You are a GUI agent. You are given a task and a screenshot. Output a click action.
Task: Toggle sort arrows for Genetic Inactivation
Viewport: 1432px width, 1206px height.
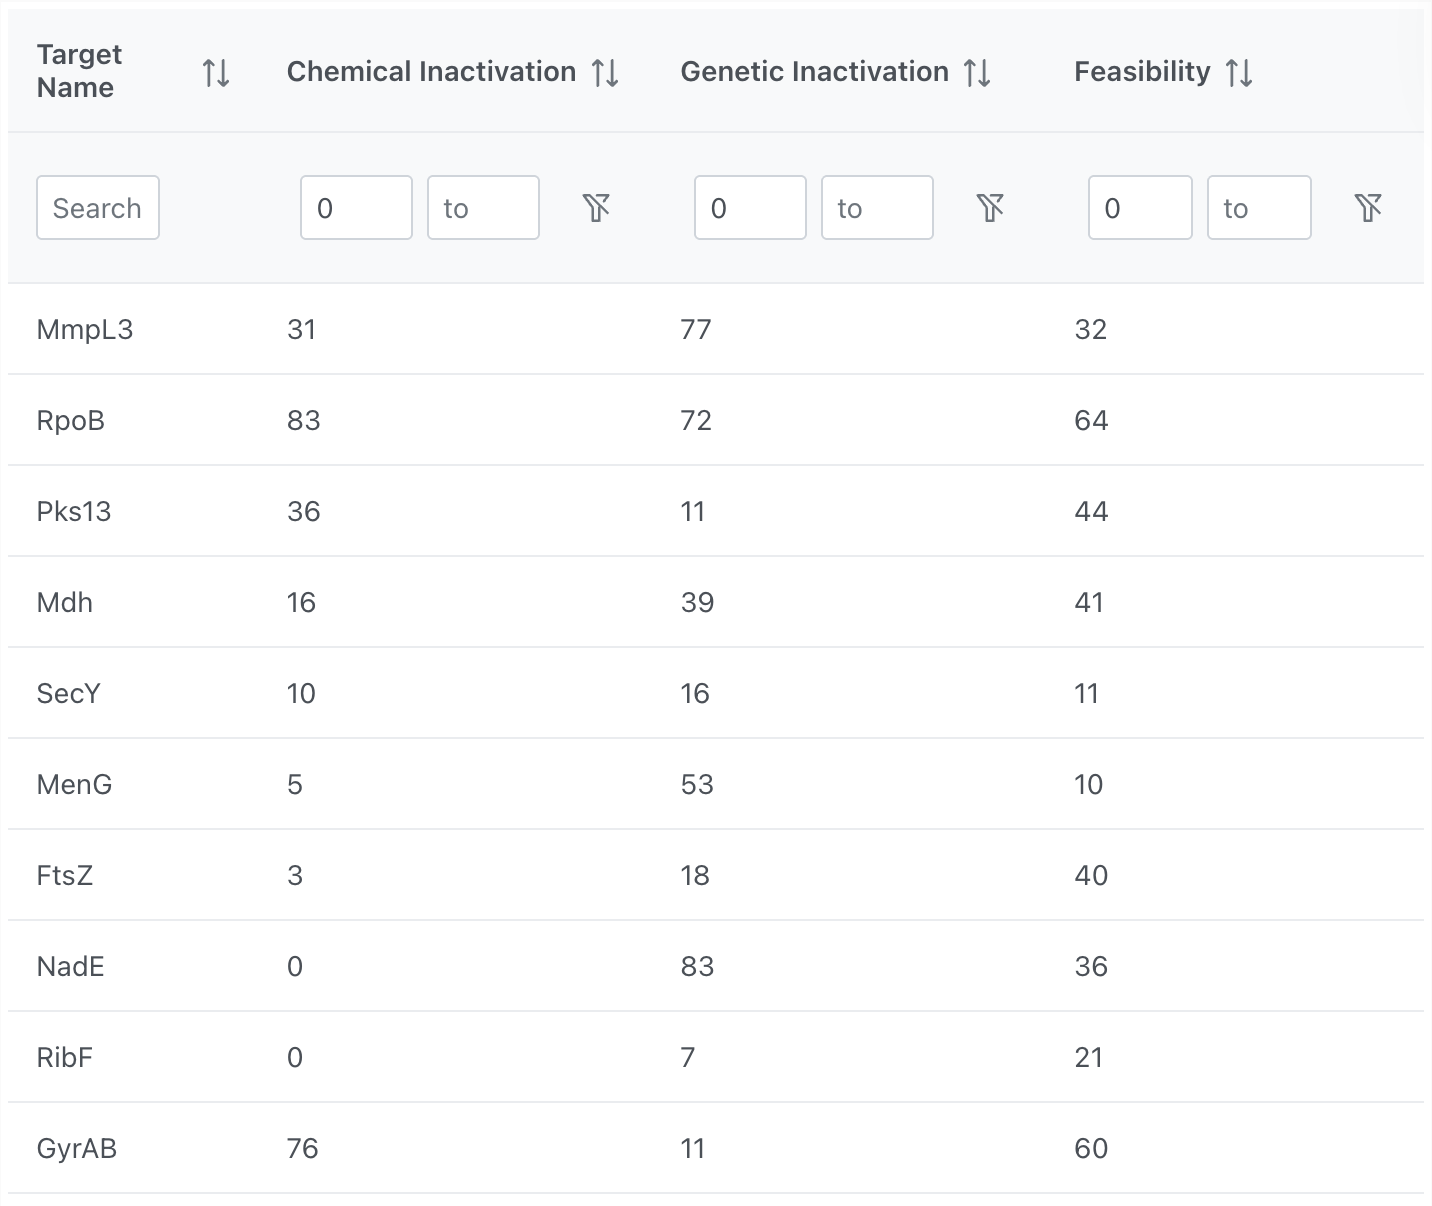(x=977, y=72)
